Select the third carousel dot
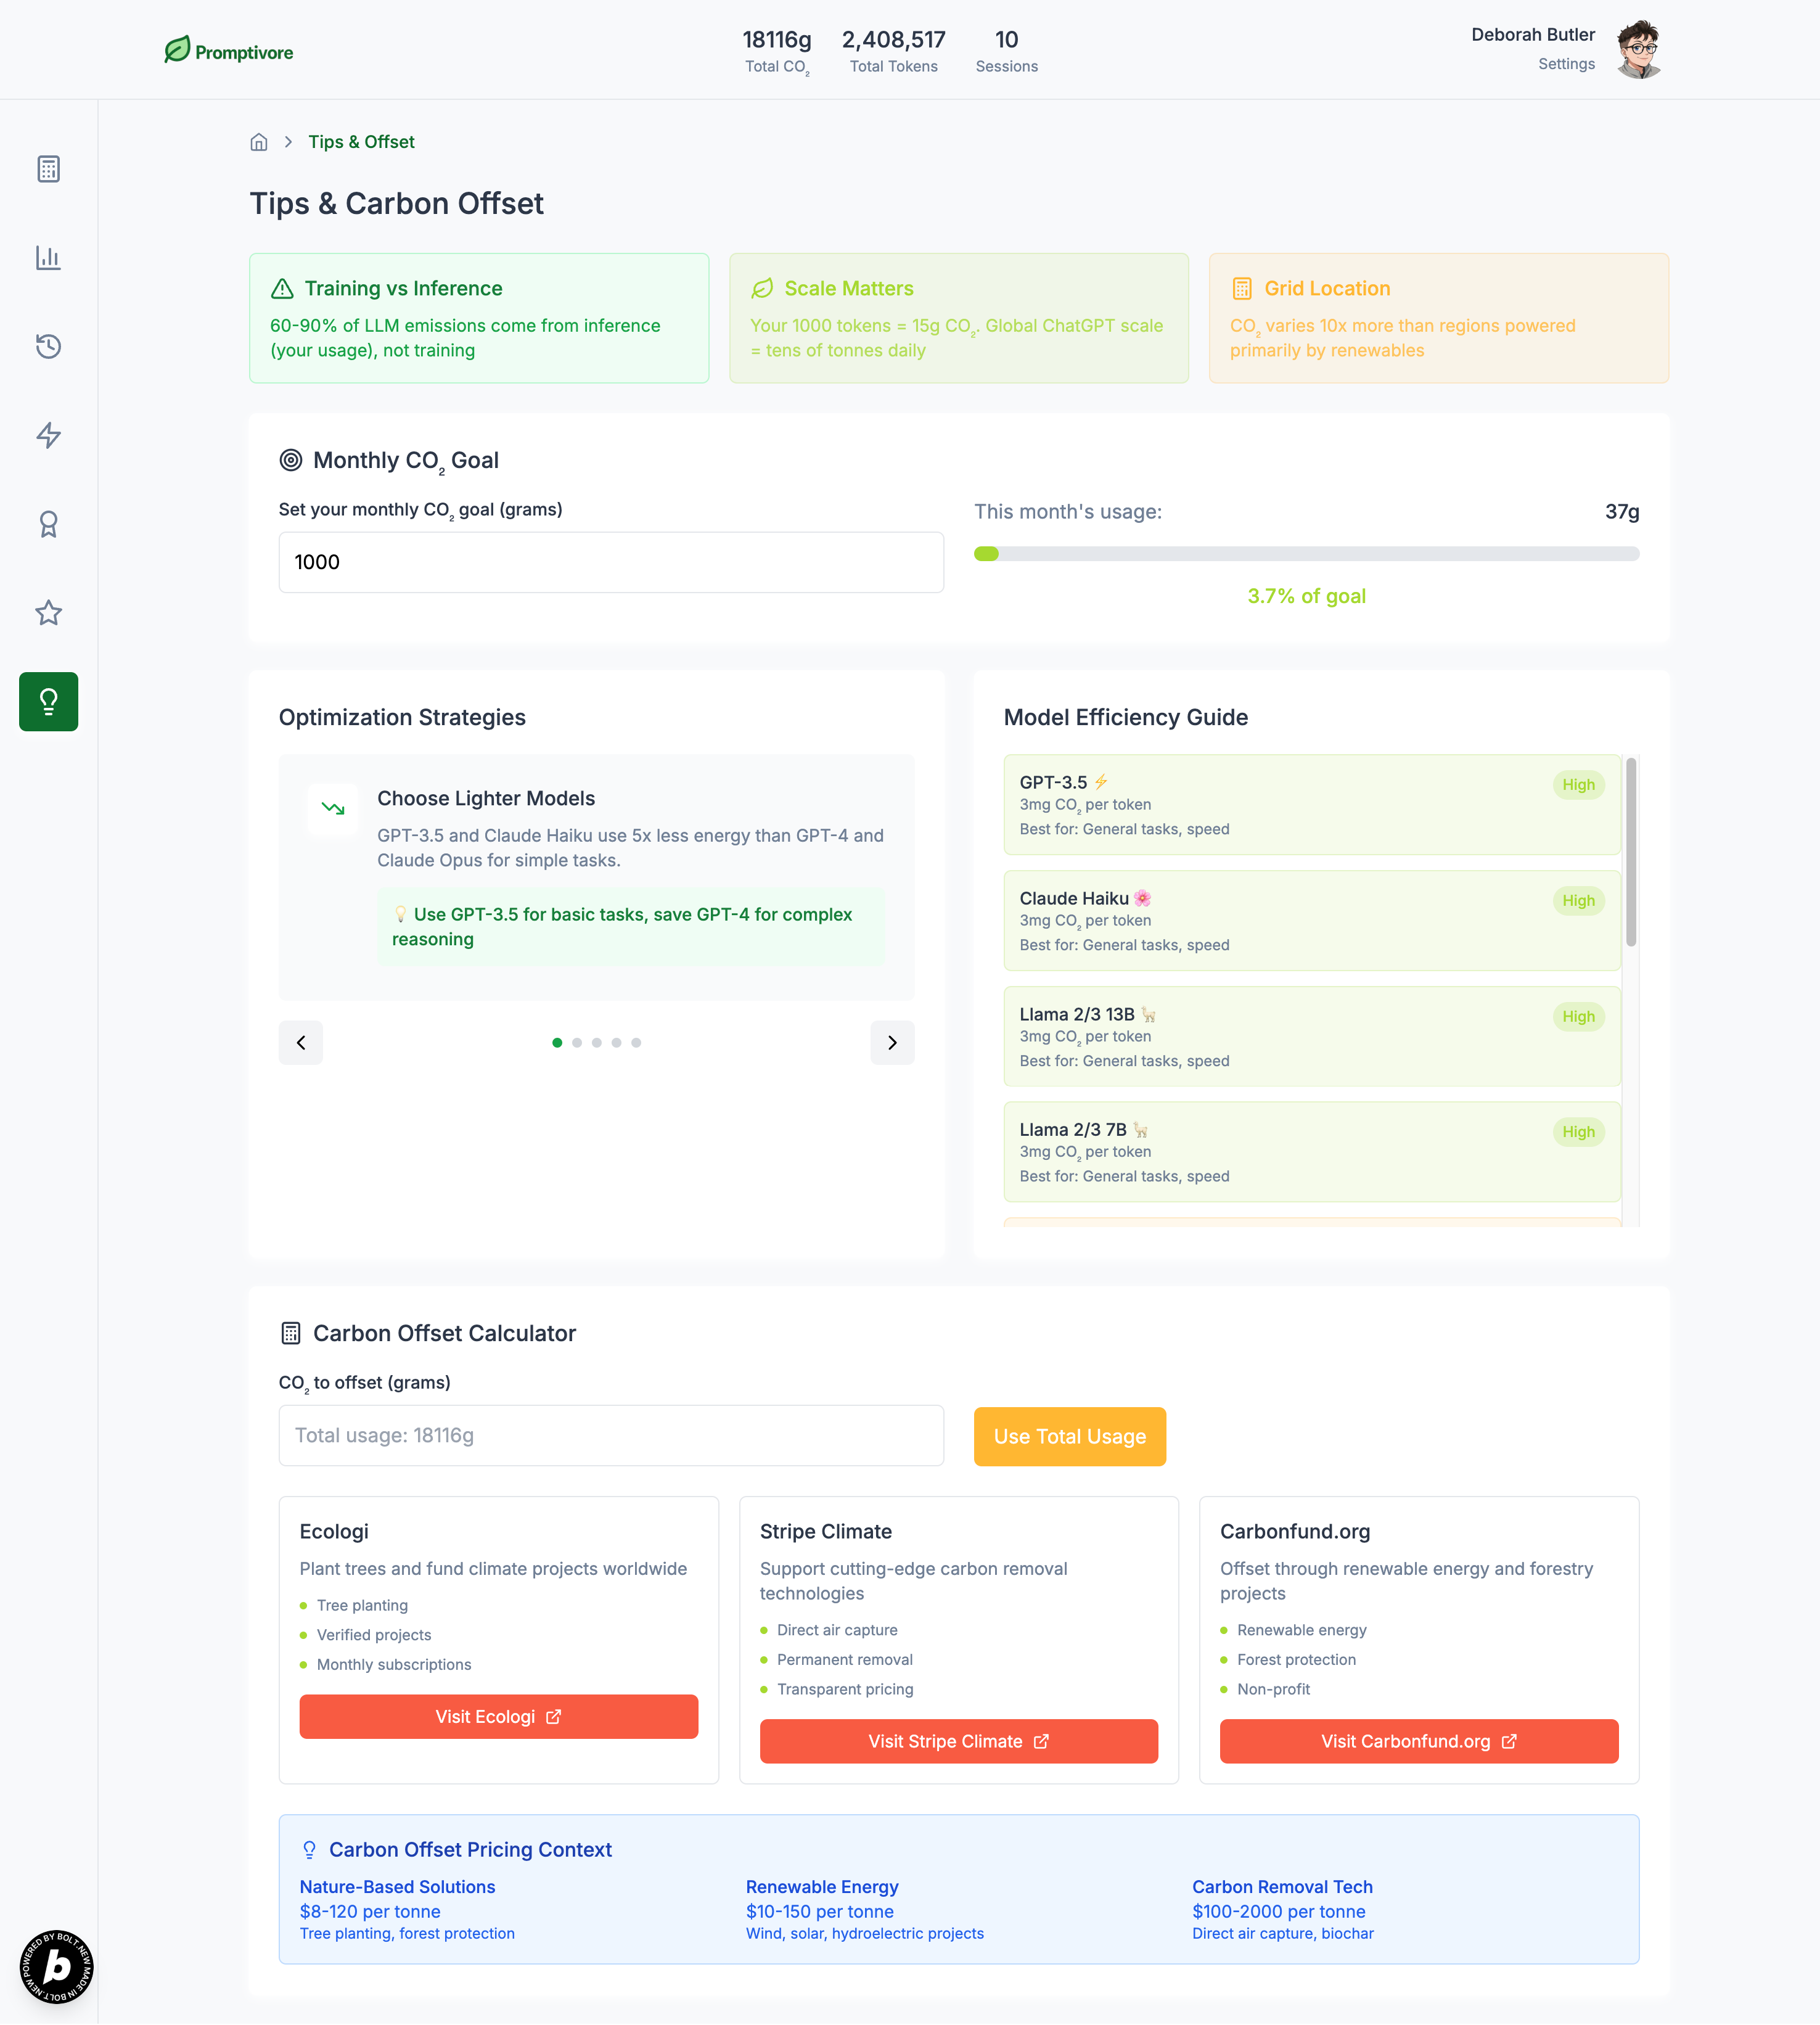Viewport: 1820px width, 2025px height. point(597,1043)
